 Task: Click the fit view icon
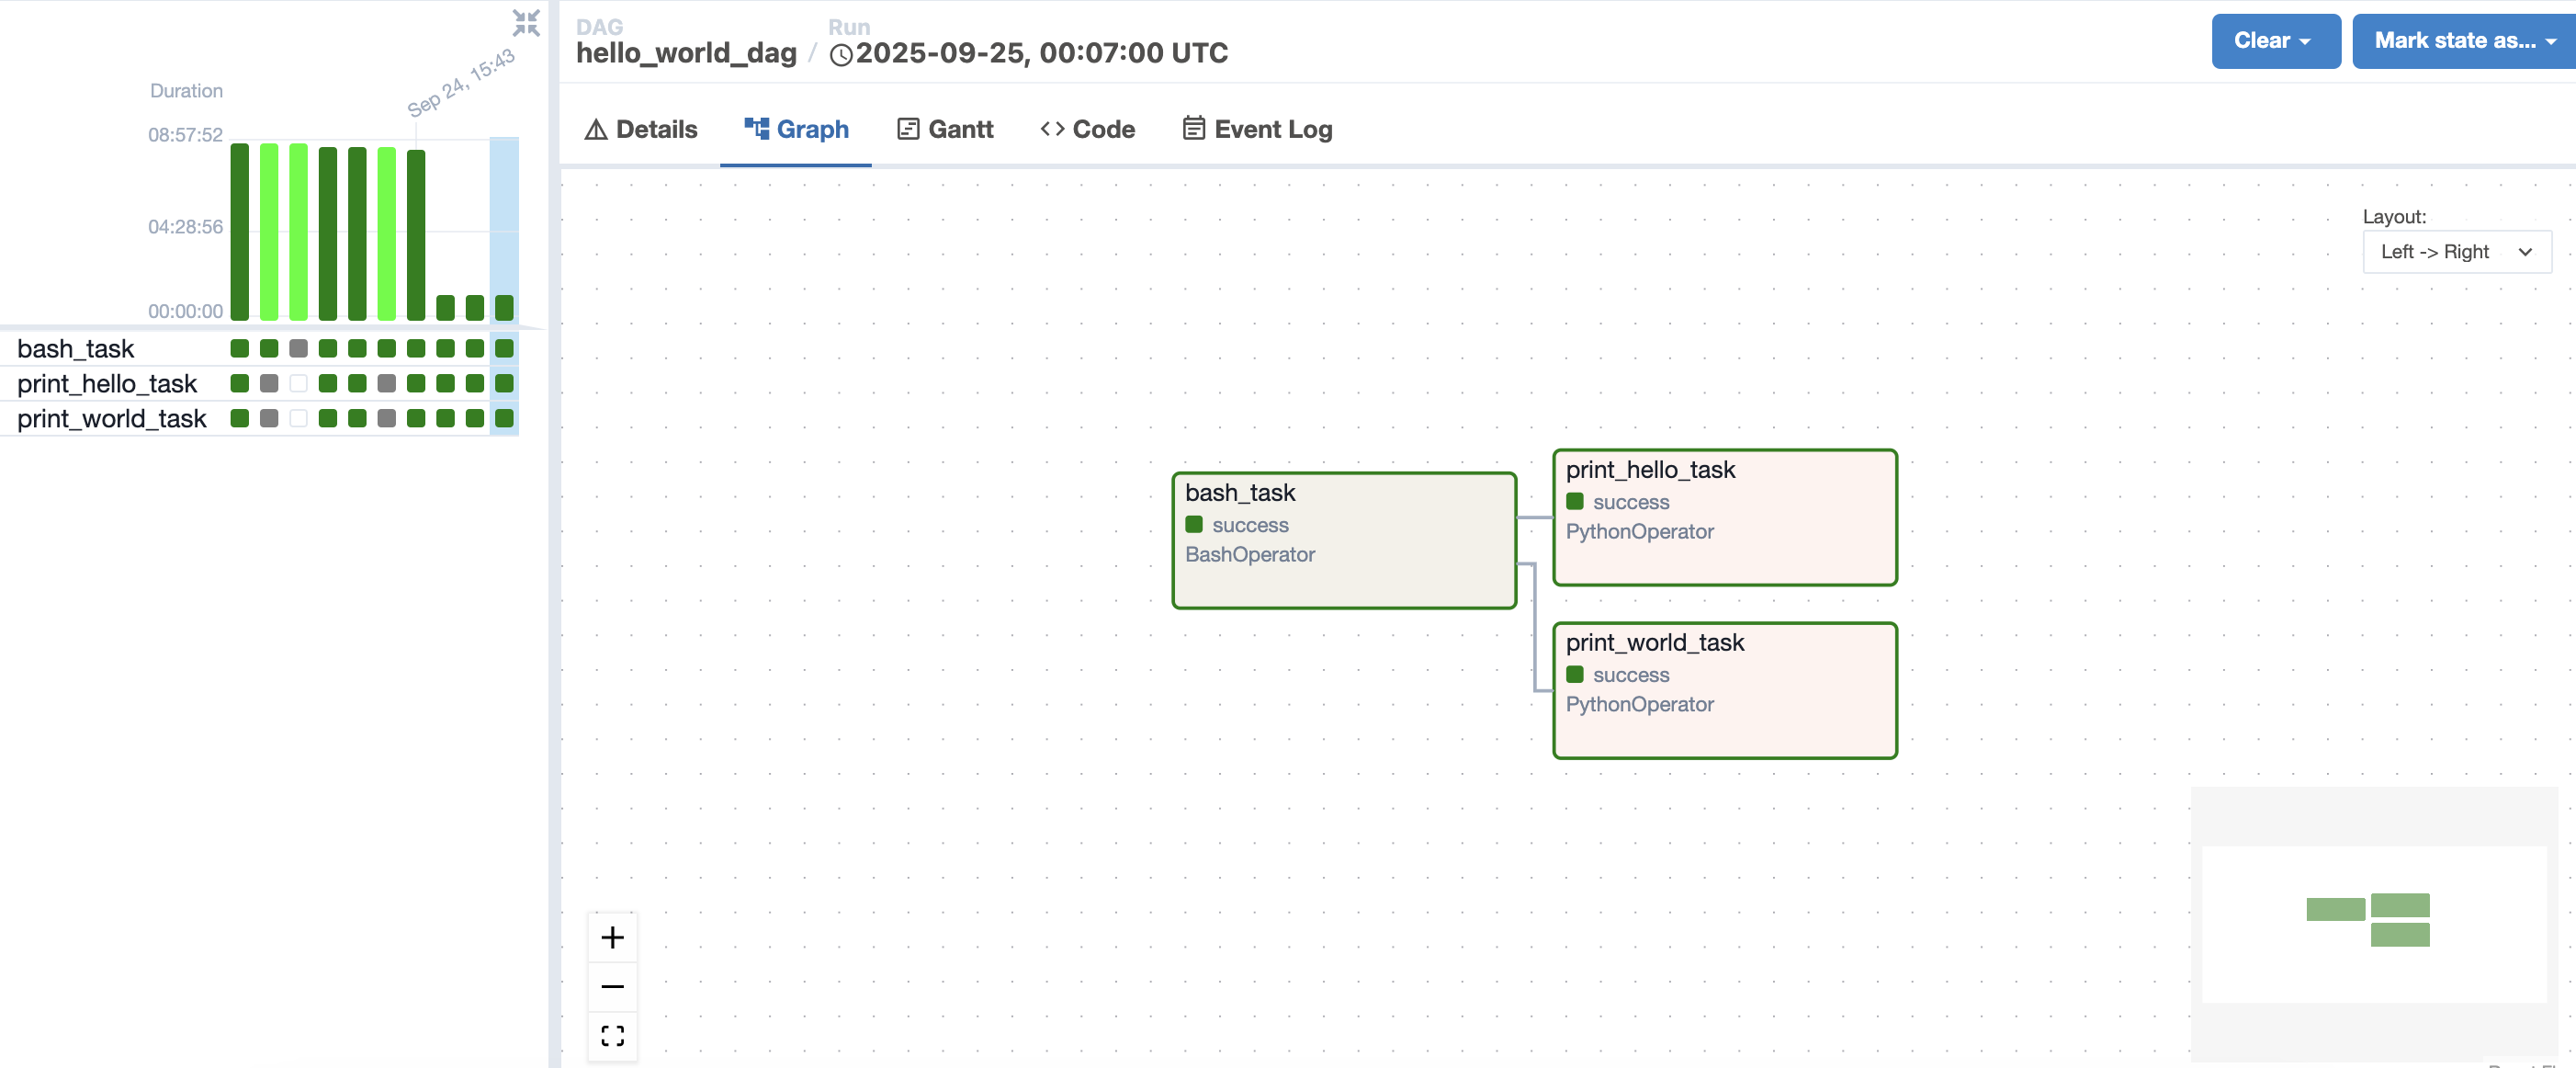point(612,1035)
